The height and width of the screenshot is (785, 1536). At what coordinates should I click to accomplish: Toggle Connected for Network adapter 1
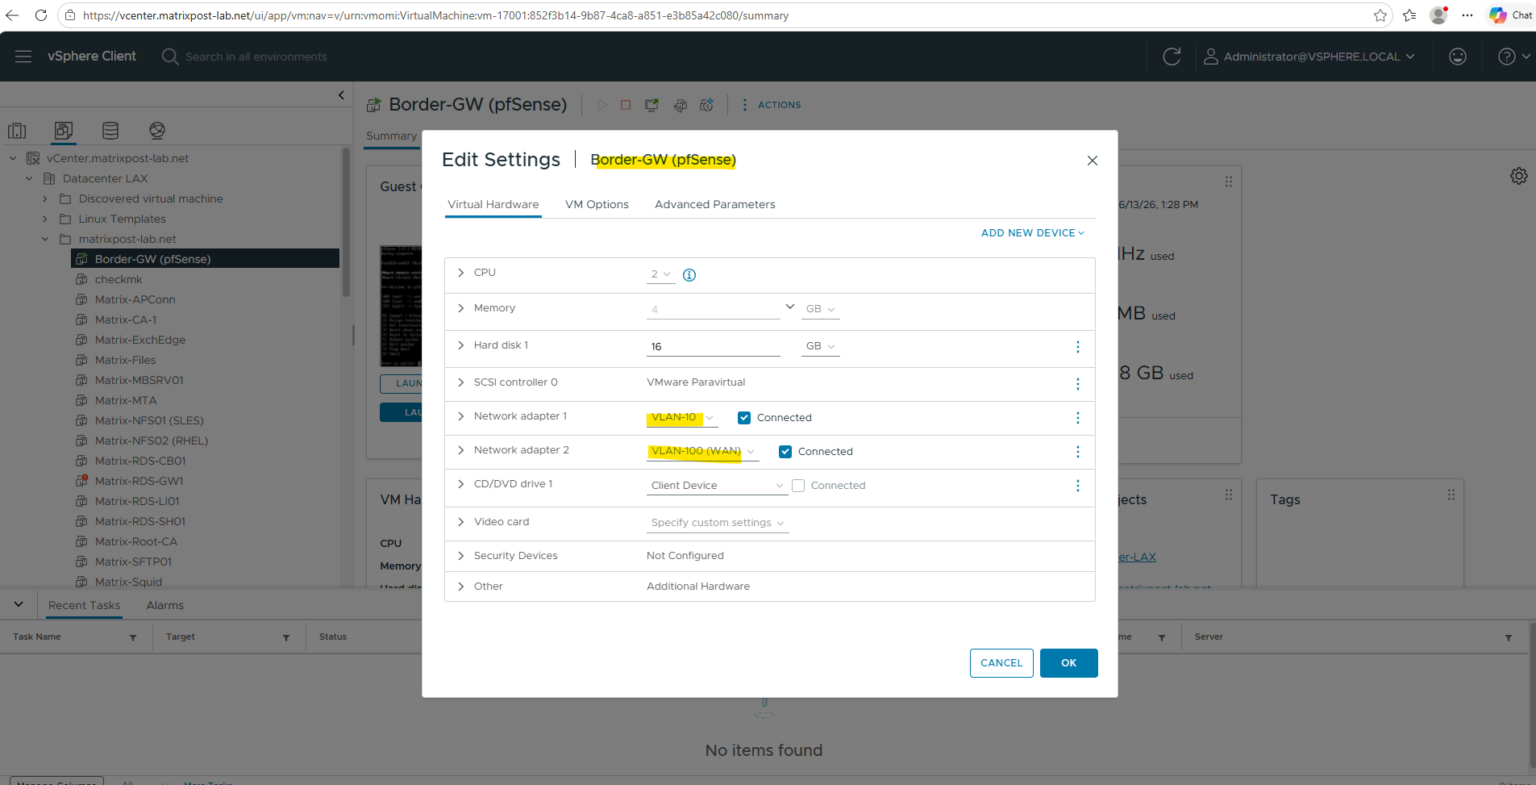(744, 418)
